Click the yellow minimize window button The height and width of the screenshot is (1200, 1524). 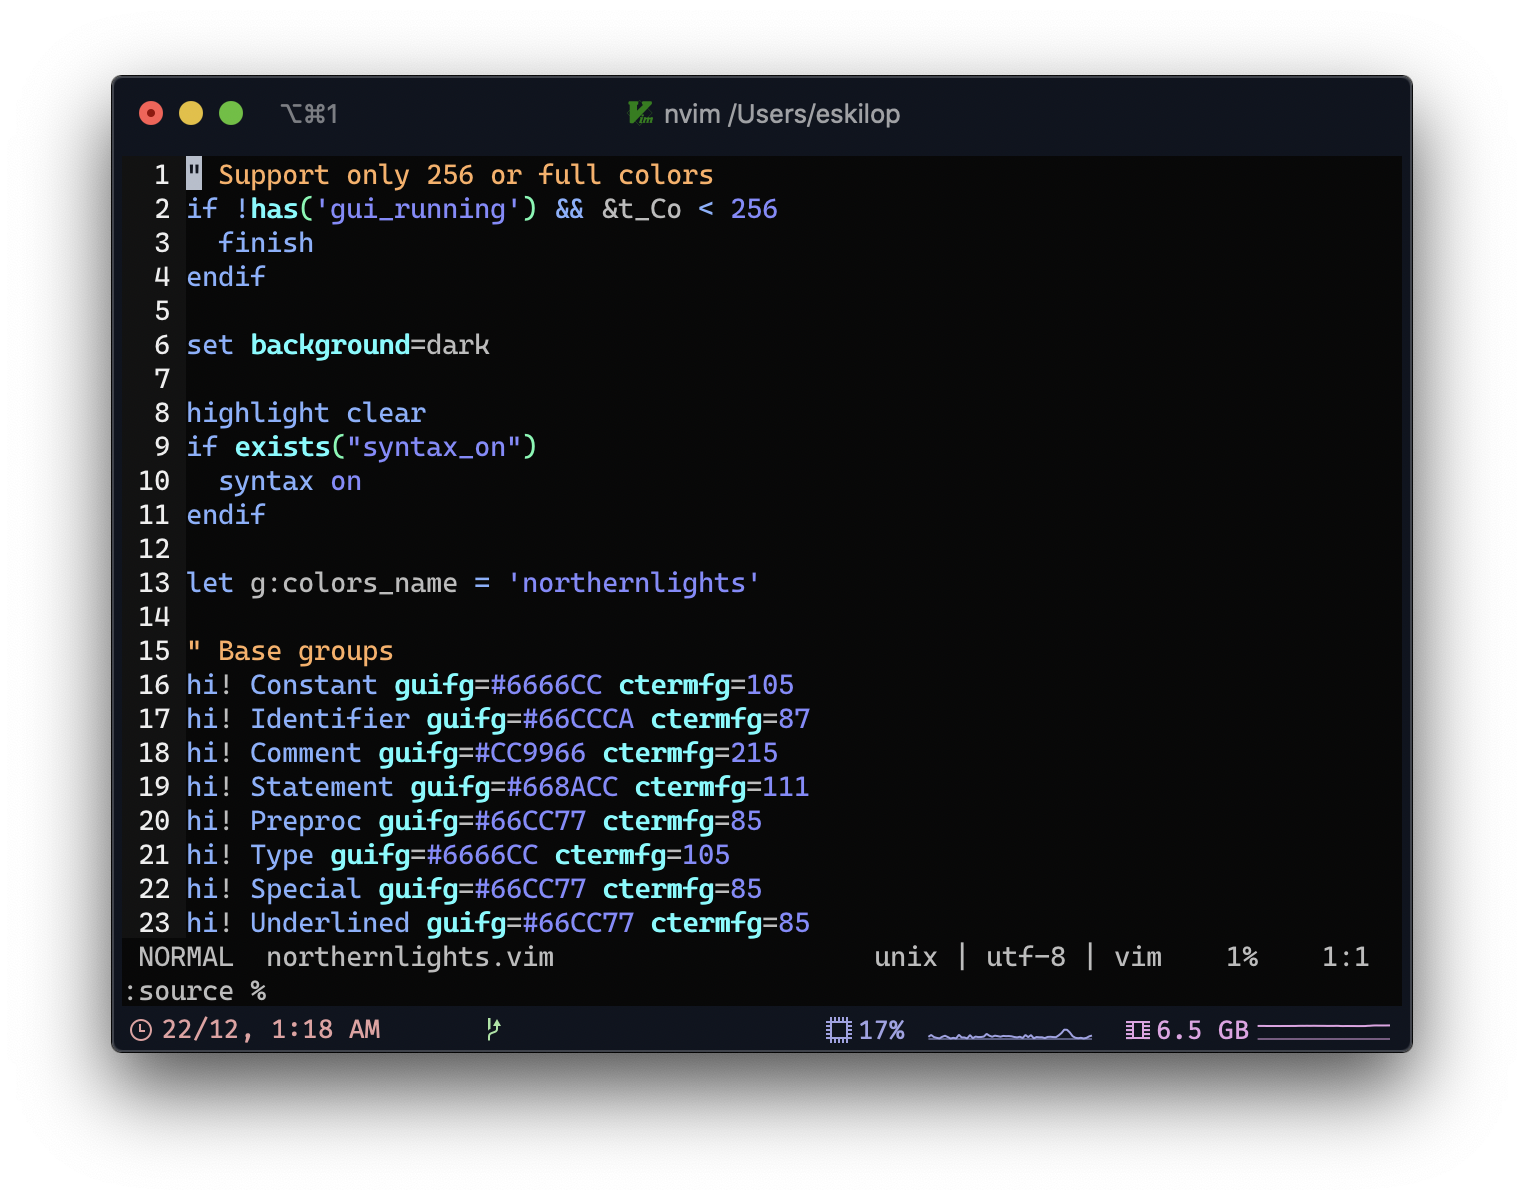click(x=191, y=113)
